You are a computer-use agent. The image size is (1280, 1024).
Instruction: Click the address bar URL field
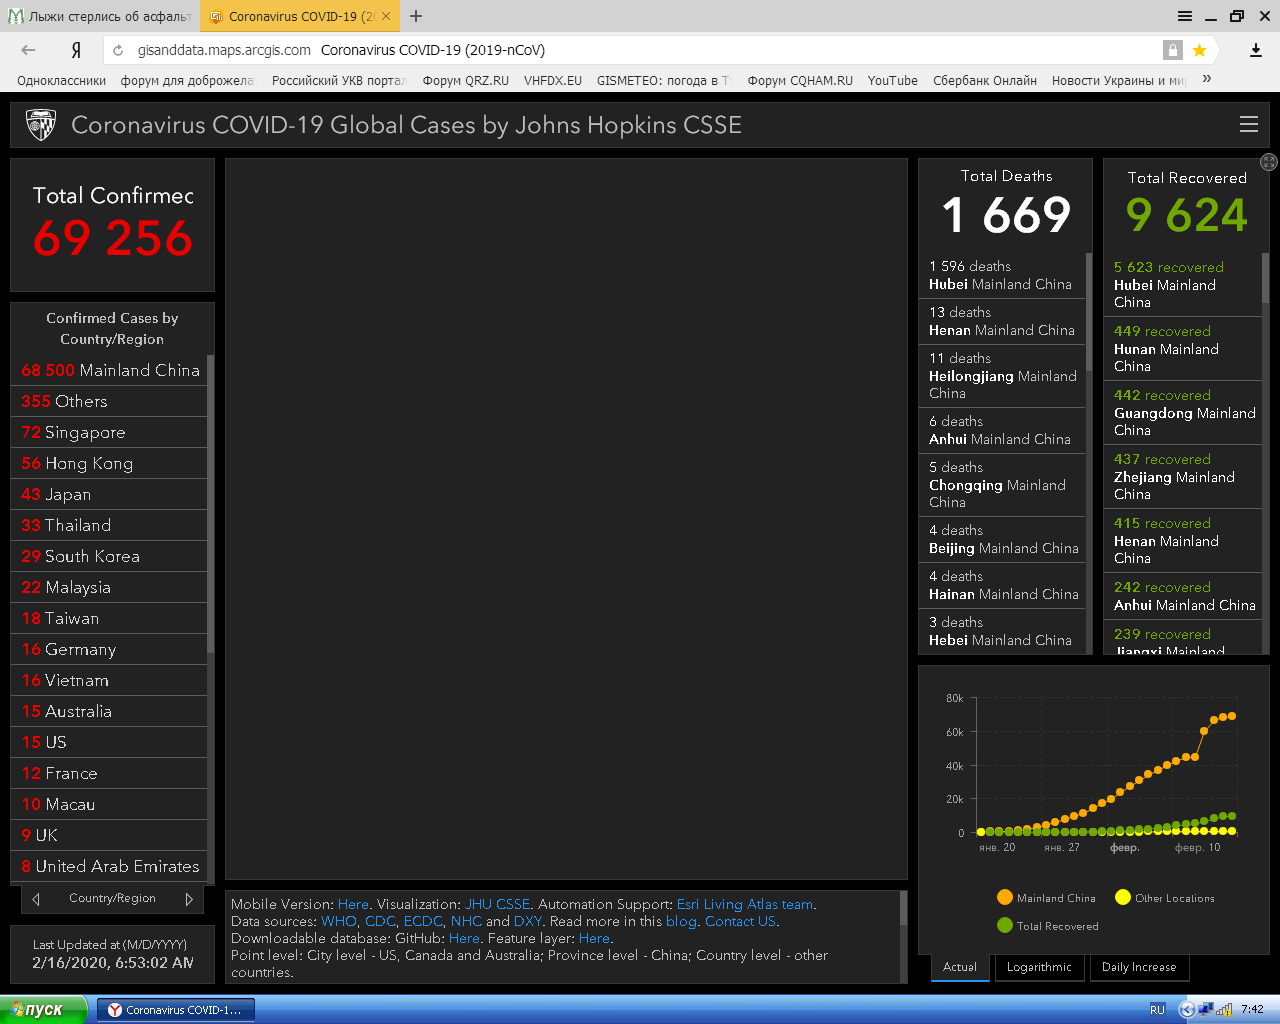click(640, 50)
